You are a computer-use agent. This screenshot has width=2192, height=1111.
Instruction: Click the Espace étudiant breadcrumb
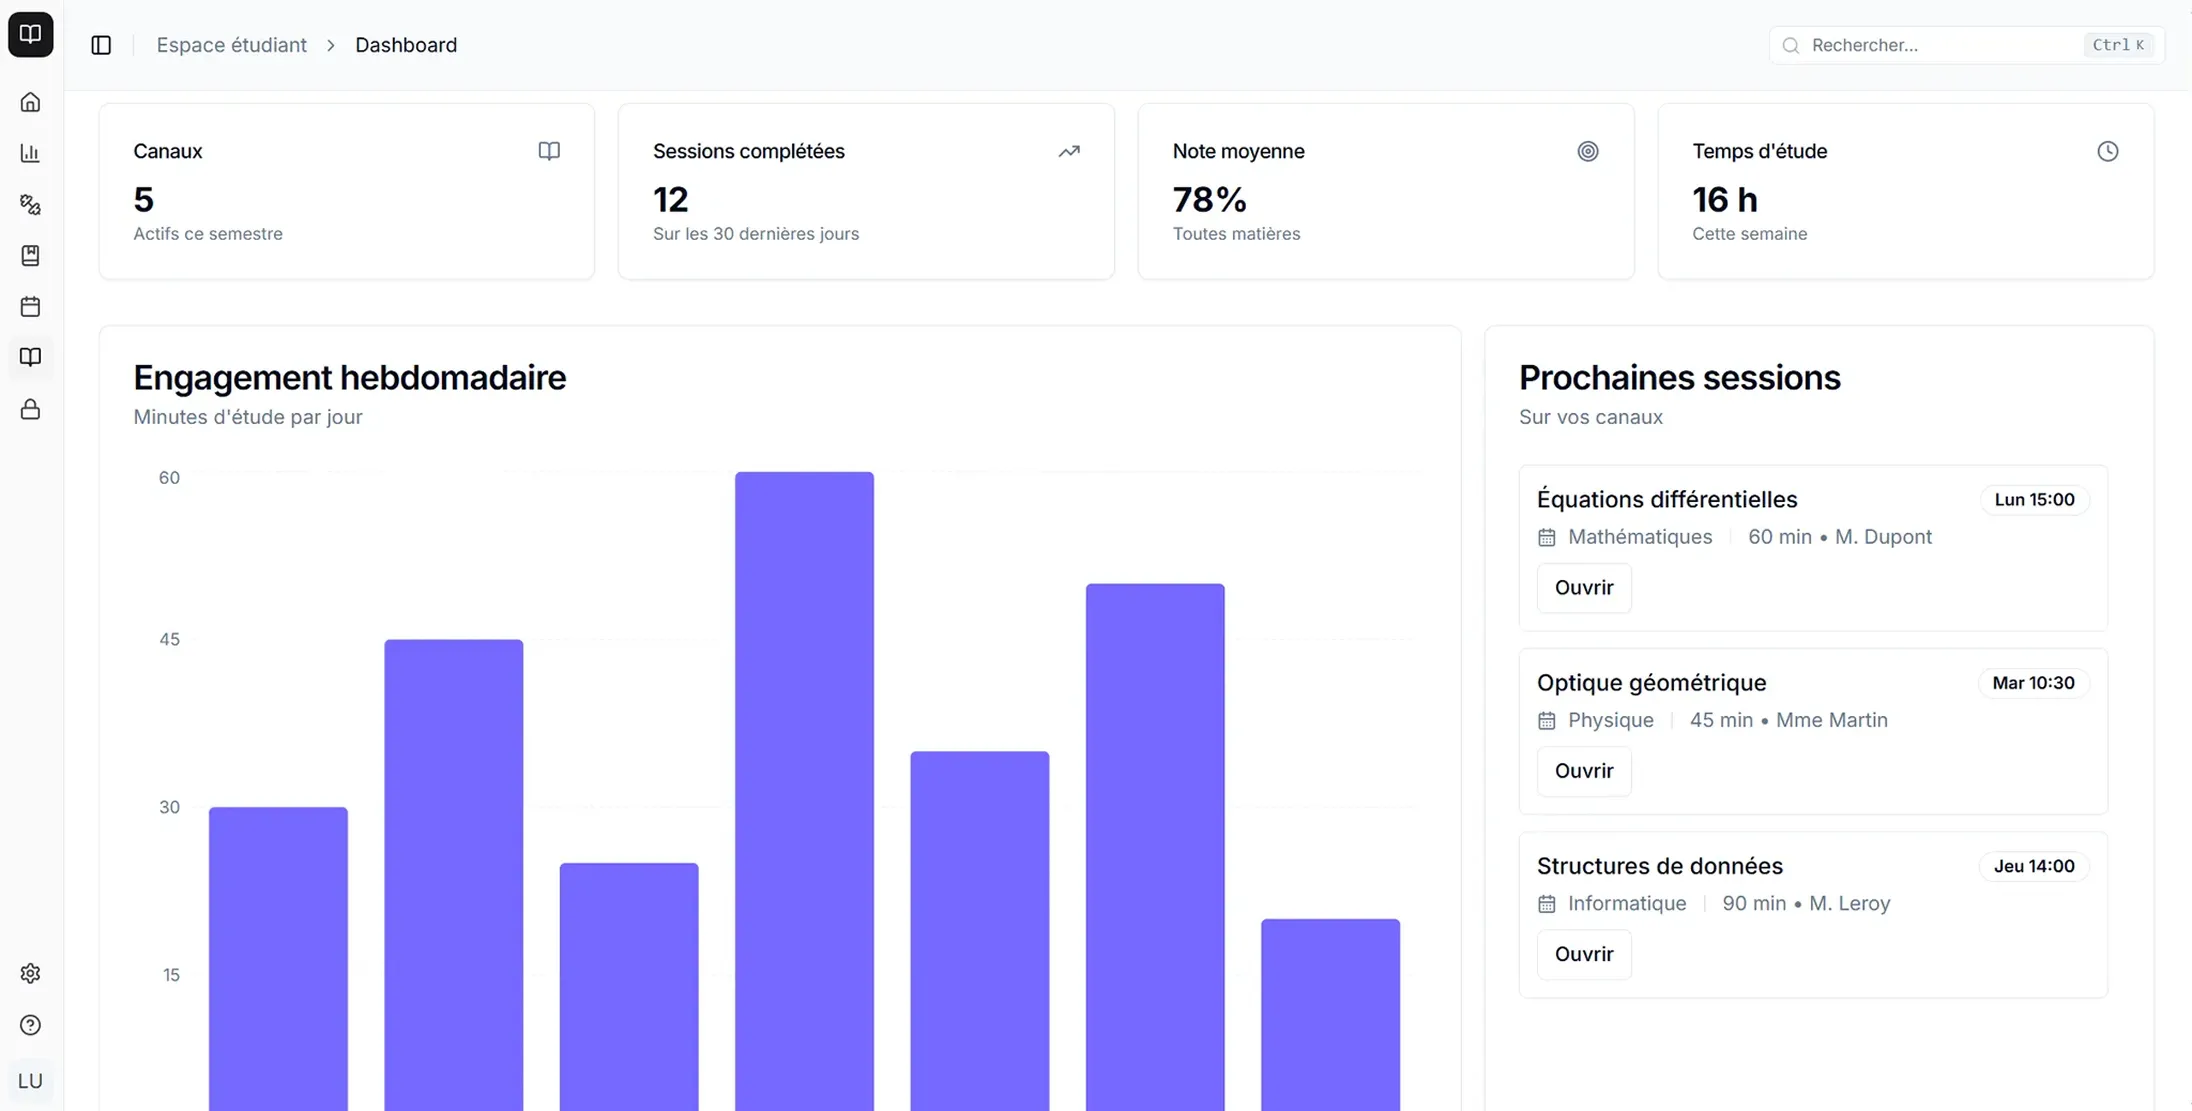[x=231, y=45]
